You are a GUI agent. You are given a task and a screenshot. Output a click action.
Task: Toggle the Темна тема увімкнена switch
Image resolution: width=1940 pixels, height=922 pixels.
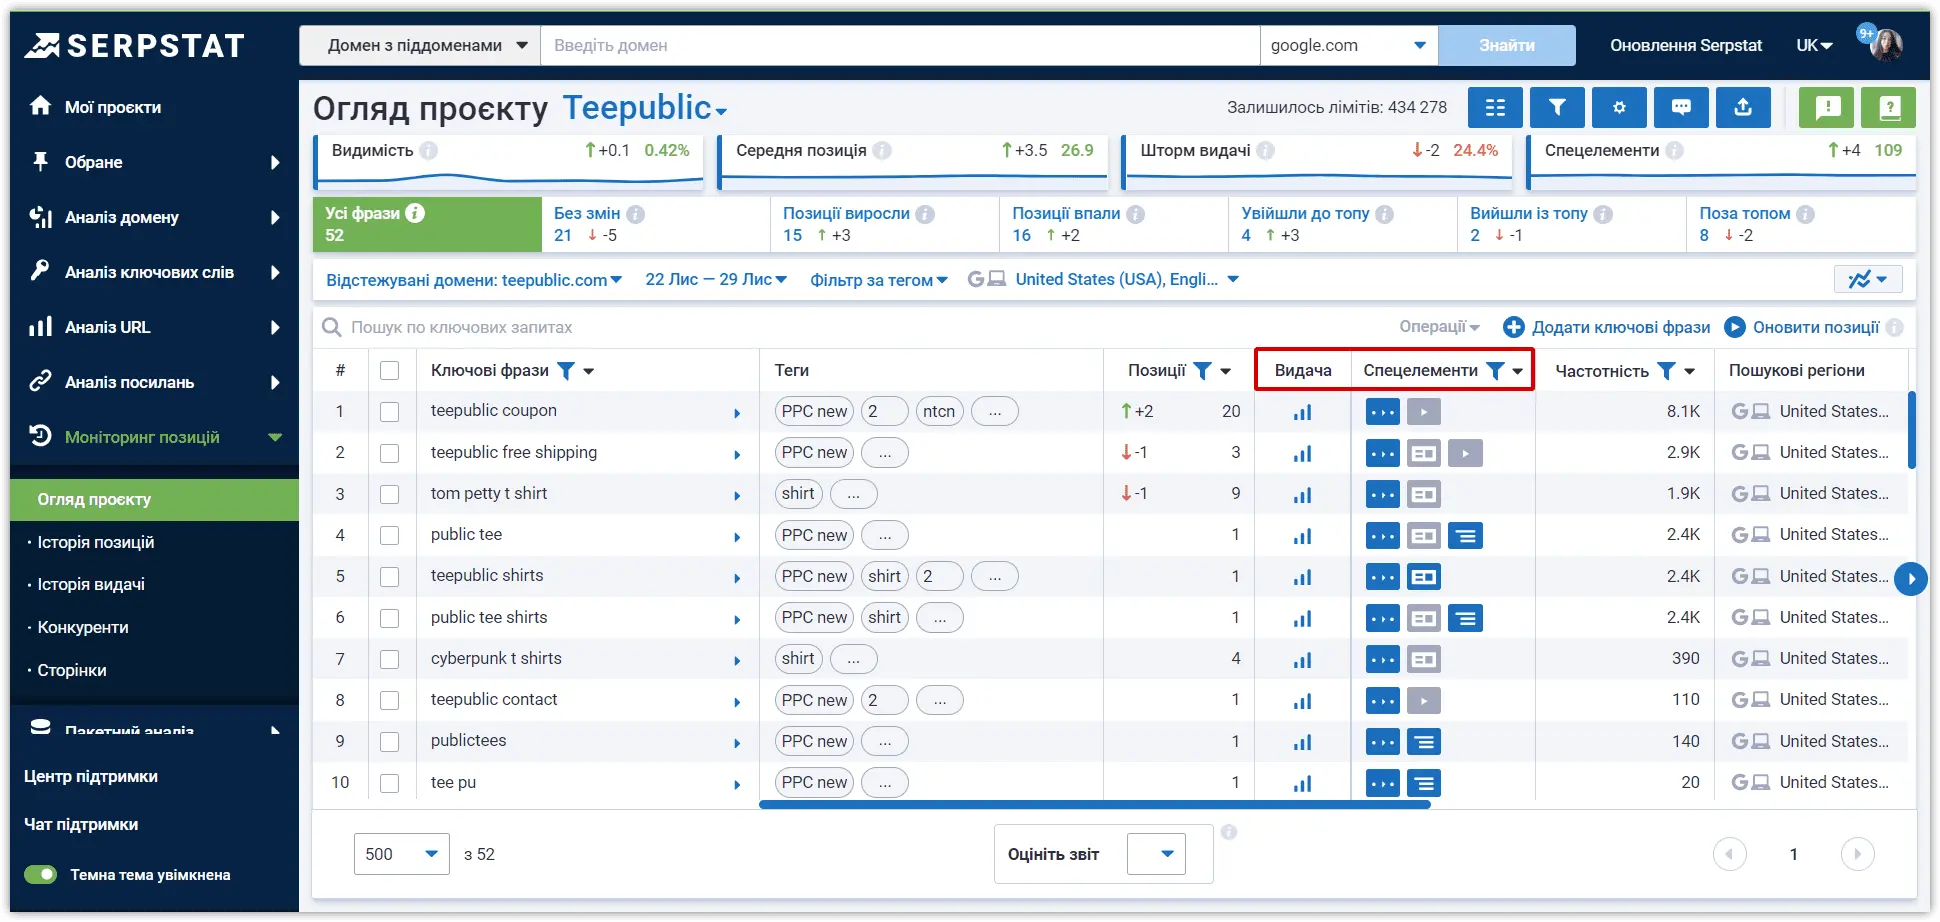[x=41, y=875]
